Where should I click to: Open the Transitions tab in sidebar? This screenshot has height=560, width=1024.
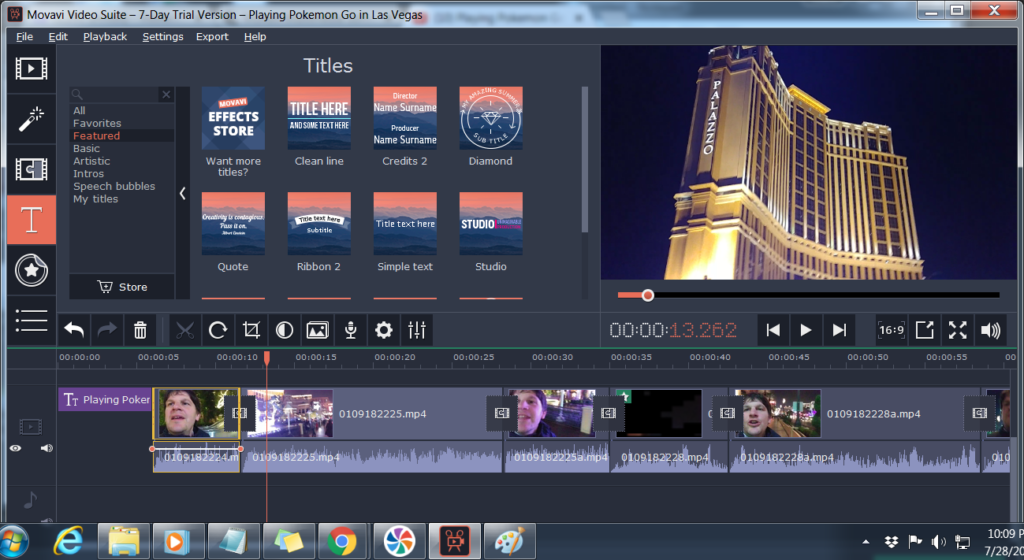pos(31,169)
